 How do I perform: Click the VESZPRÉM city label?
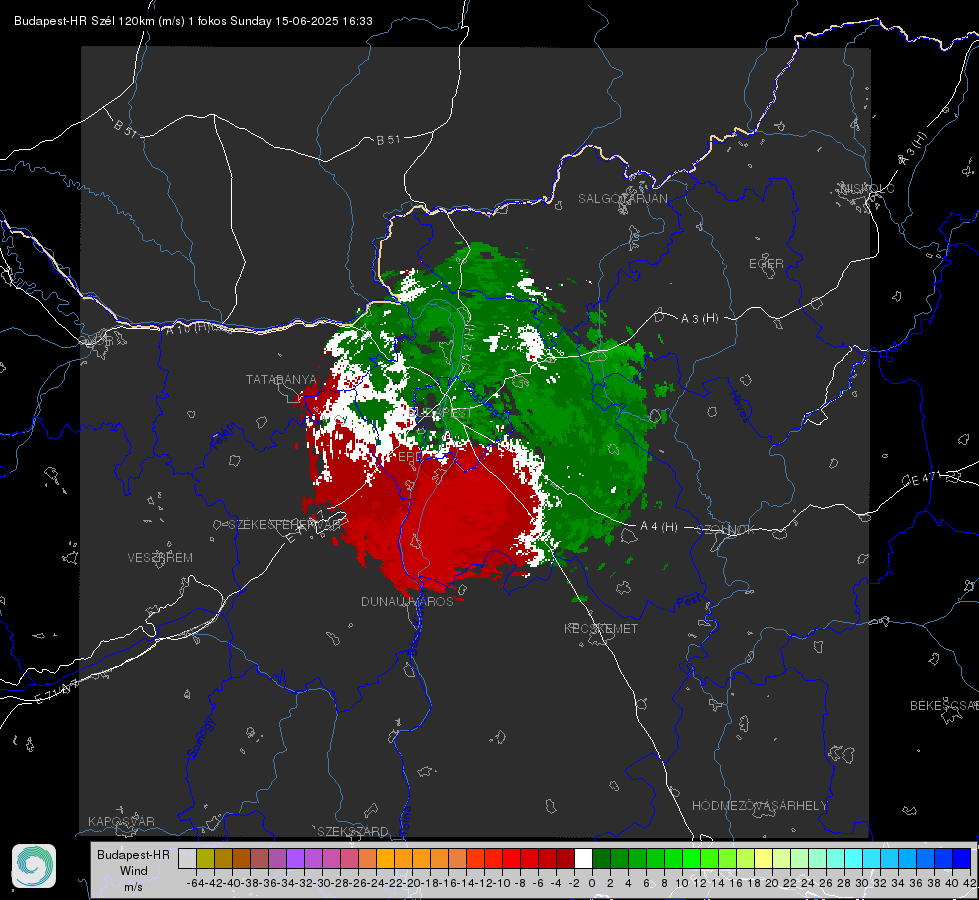tap(160, 558)
